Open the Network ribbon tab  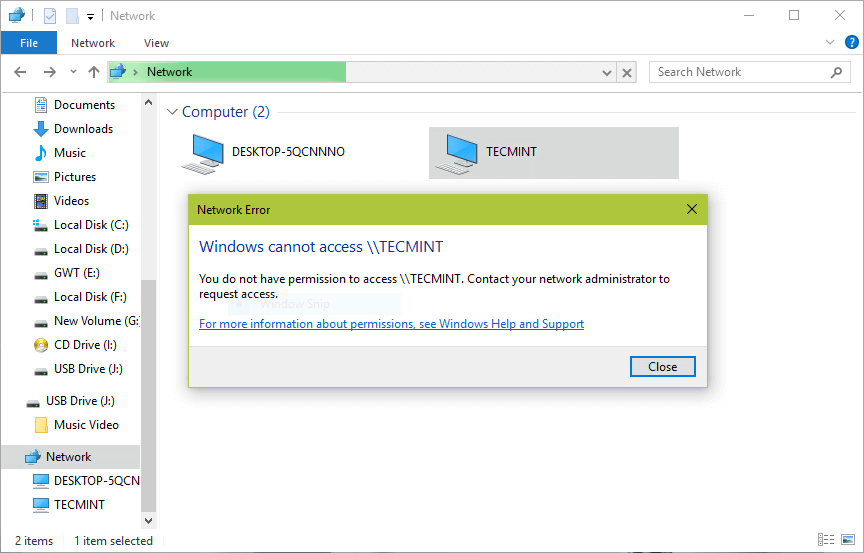coord(93,43)
